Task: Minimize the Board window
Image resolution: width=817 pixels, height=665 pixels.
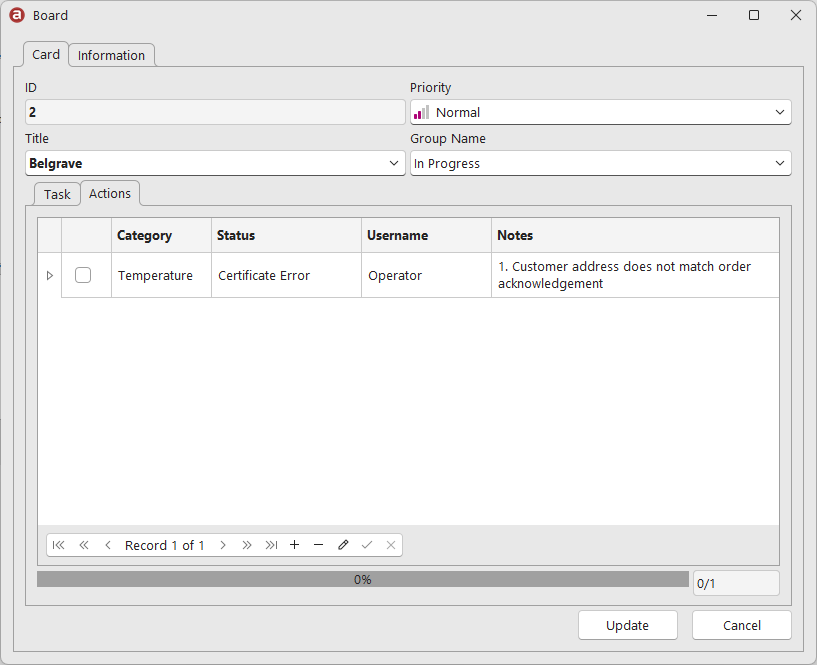Action: tap(712, 15)
